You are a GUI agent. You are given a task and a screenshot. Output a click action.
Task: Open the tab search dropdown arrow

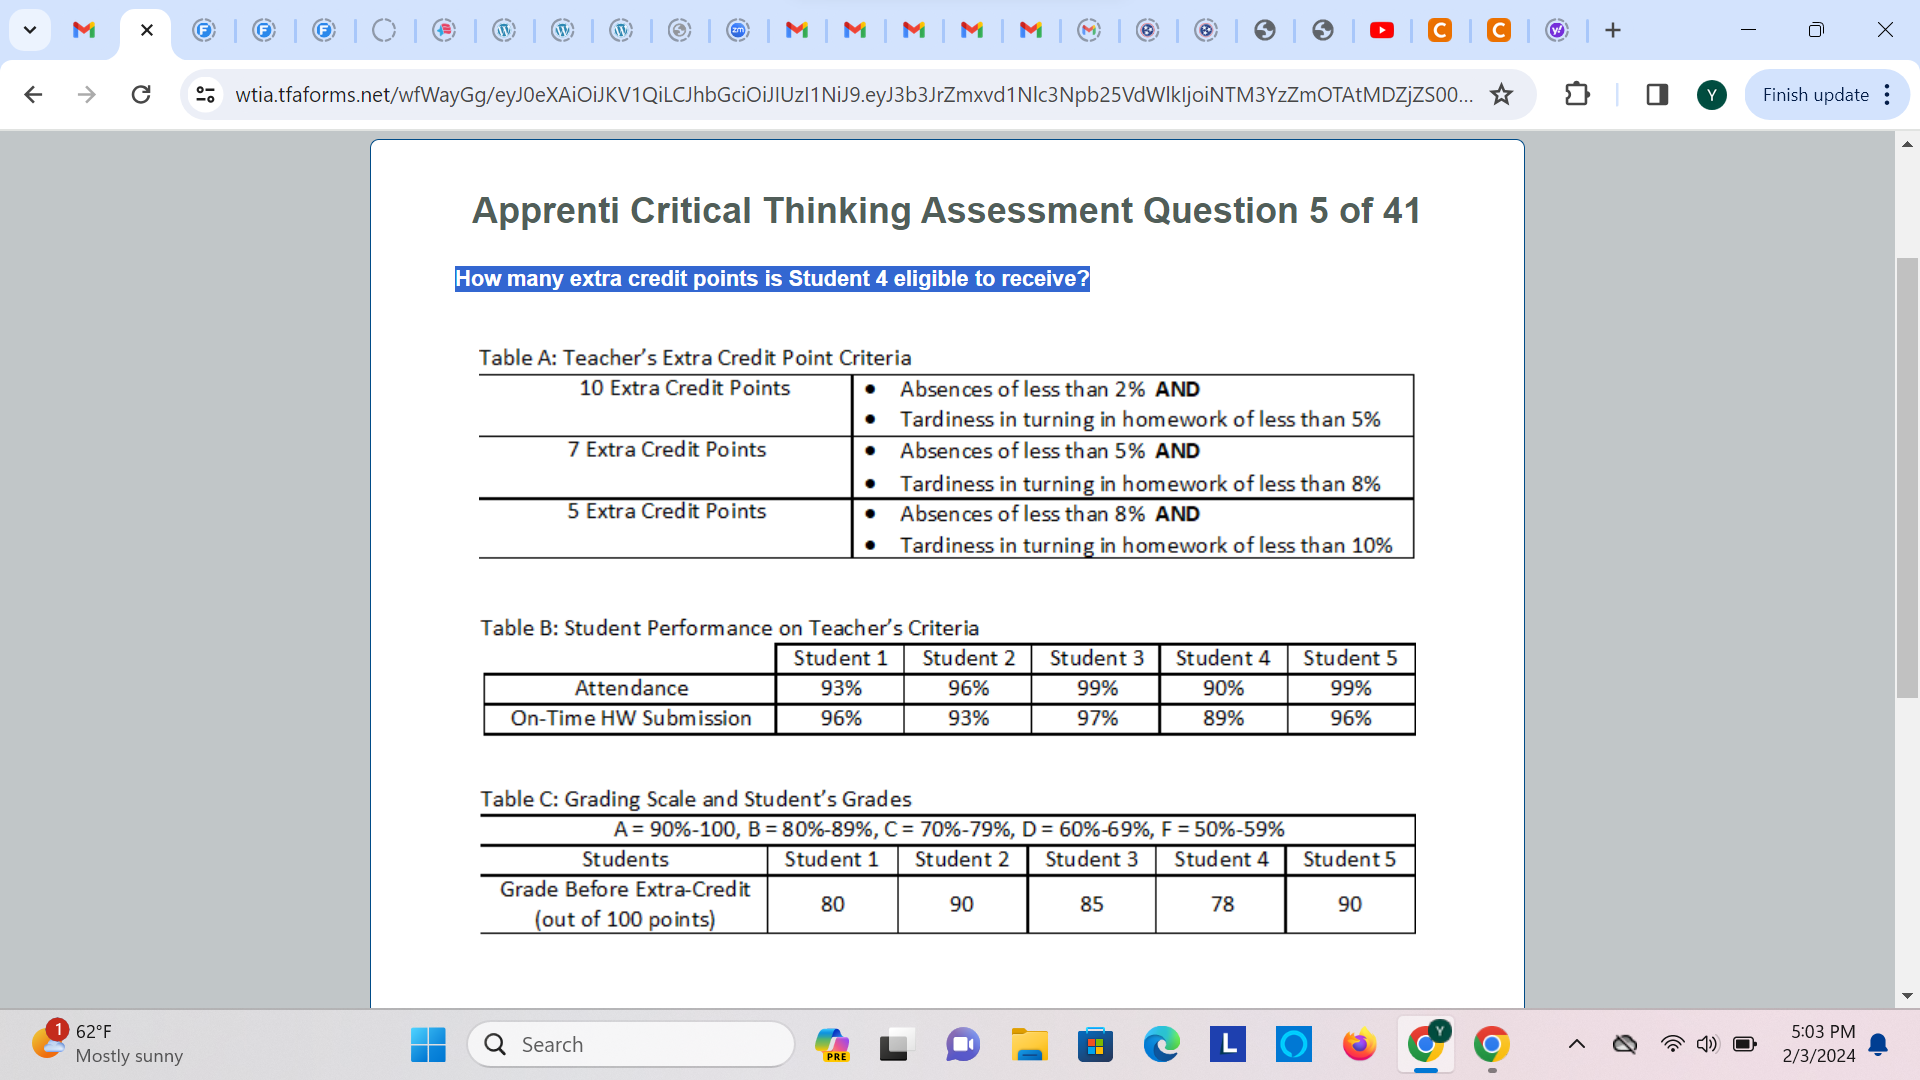pyautogui.click(x=30, y=30)
